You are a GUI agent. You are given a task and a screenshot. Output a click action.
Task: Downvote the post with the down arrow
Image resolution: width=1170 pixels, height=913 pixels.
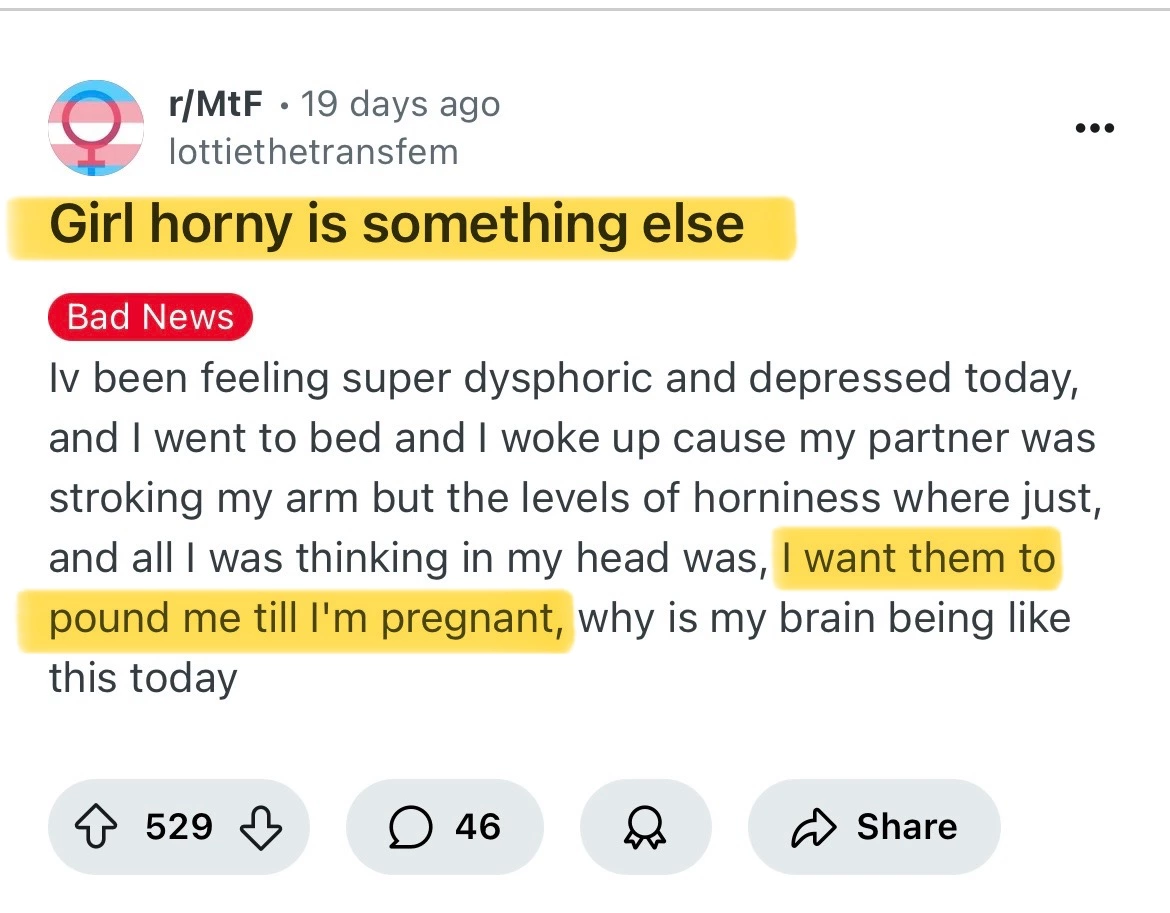pyautogui.click(x=260, y=827)
